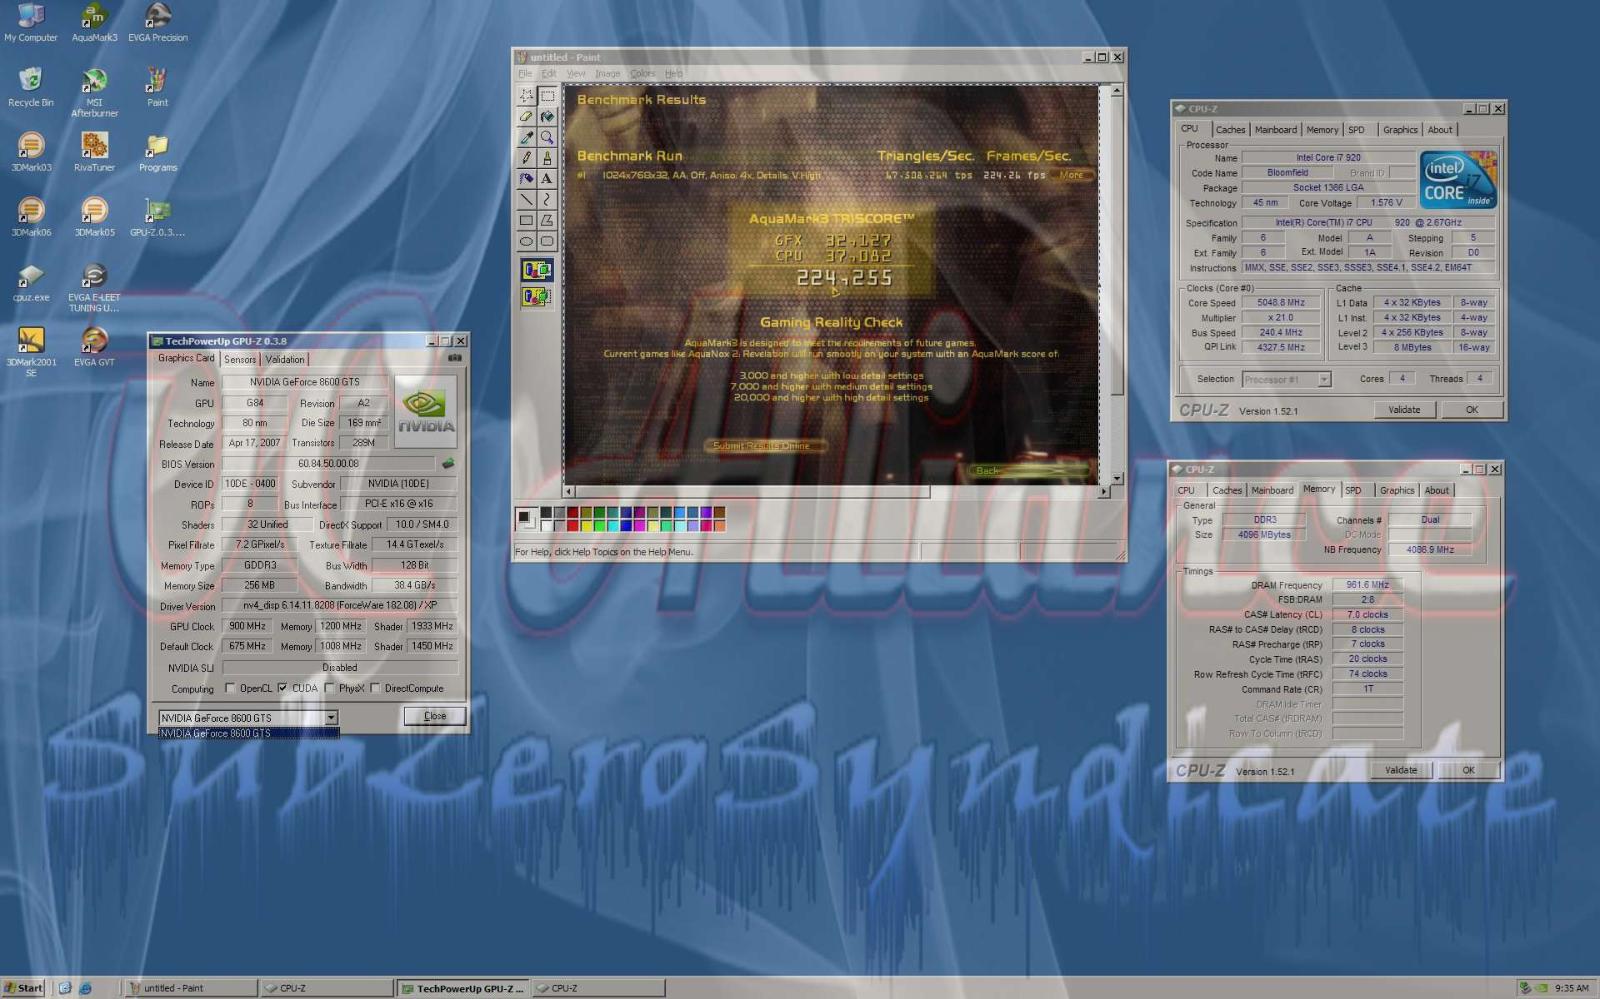Open the Image menu in Paint

607,74
